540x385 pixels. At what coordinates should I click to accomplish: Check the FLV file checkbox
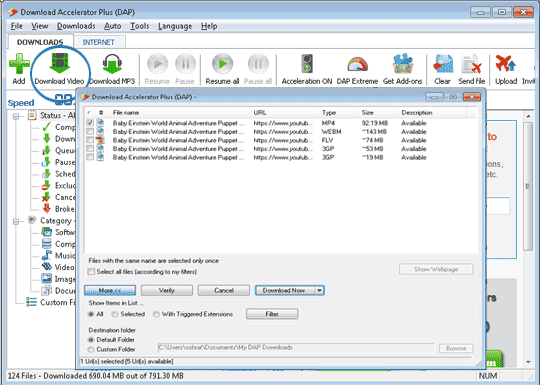[90, 140]
